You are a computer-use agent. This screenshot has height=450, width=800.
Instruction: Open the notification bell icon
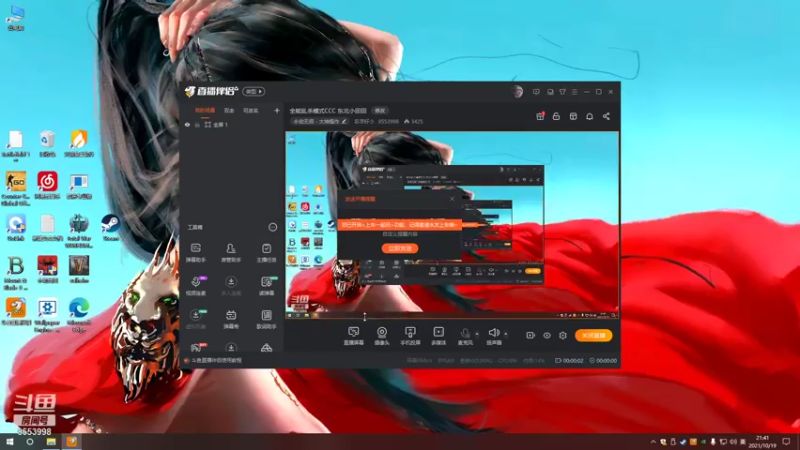click(x=589, y=116)
